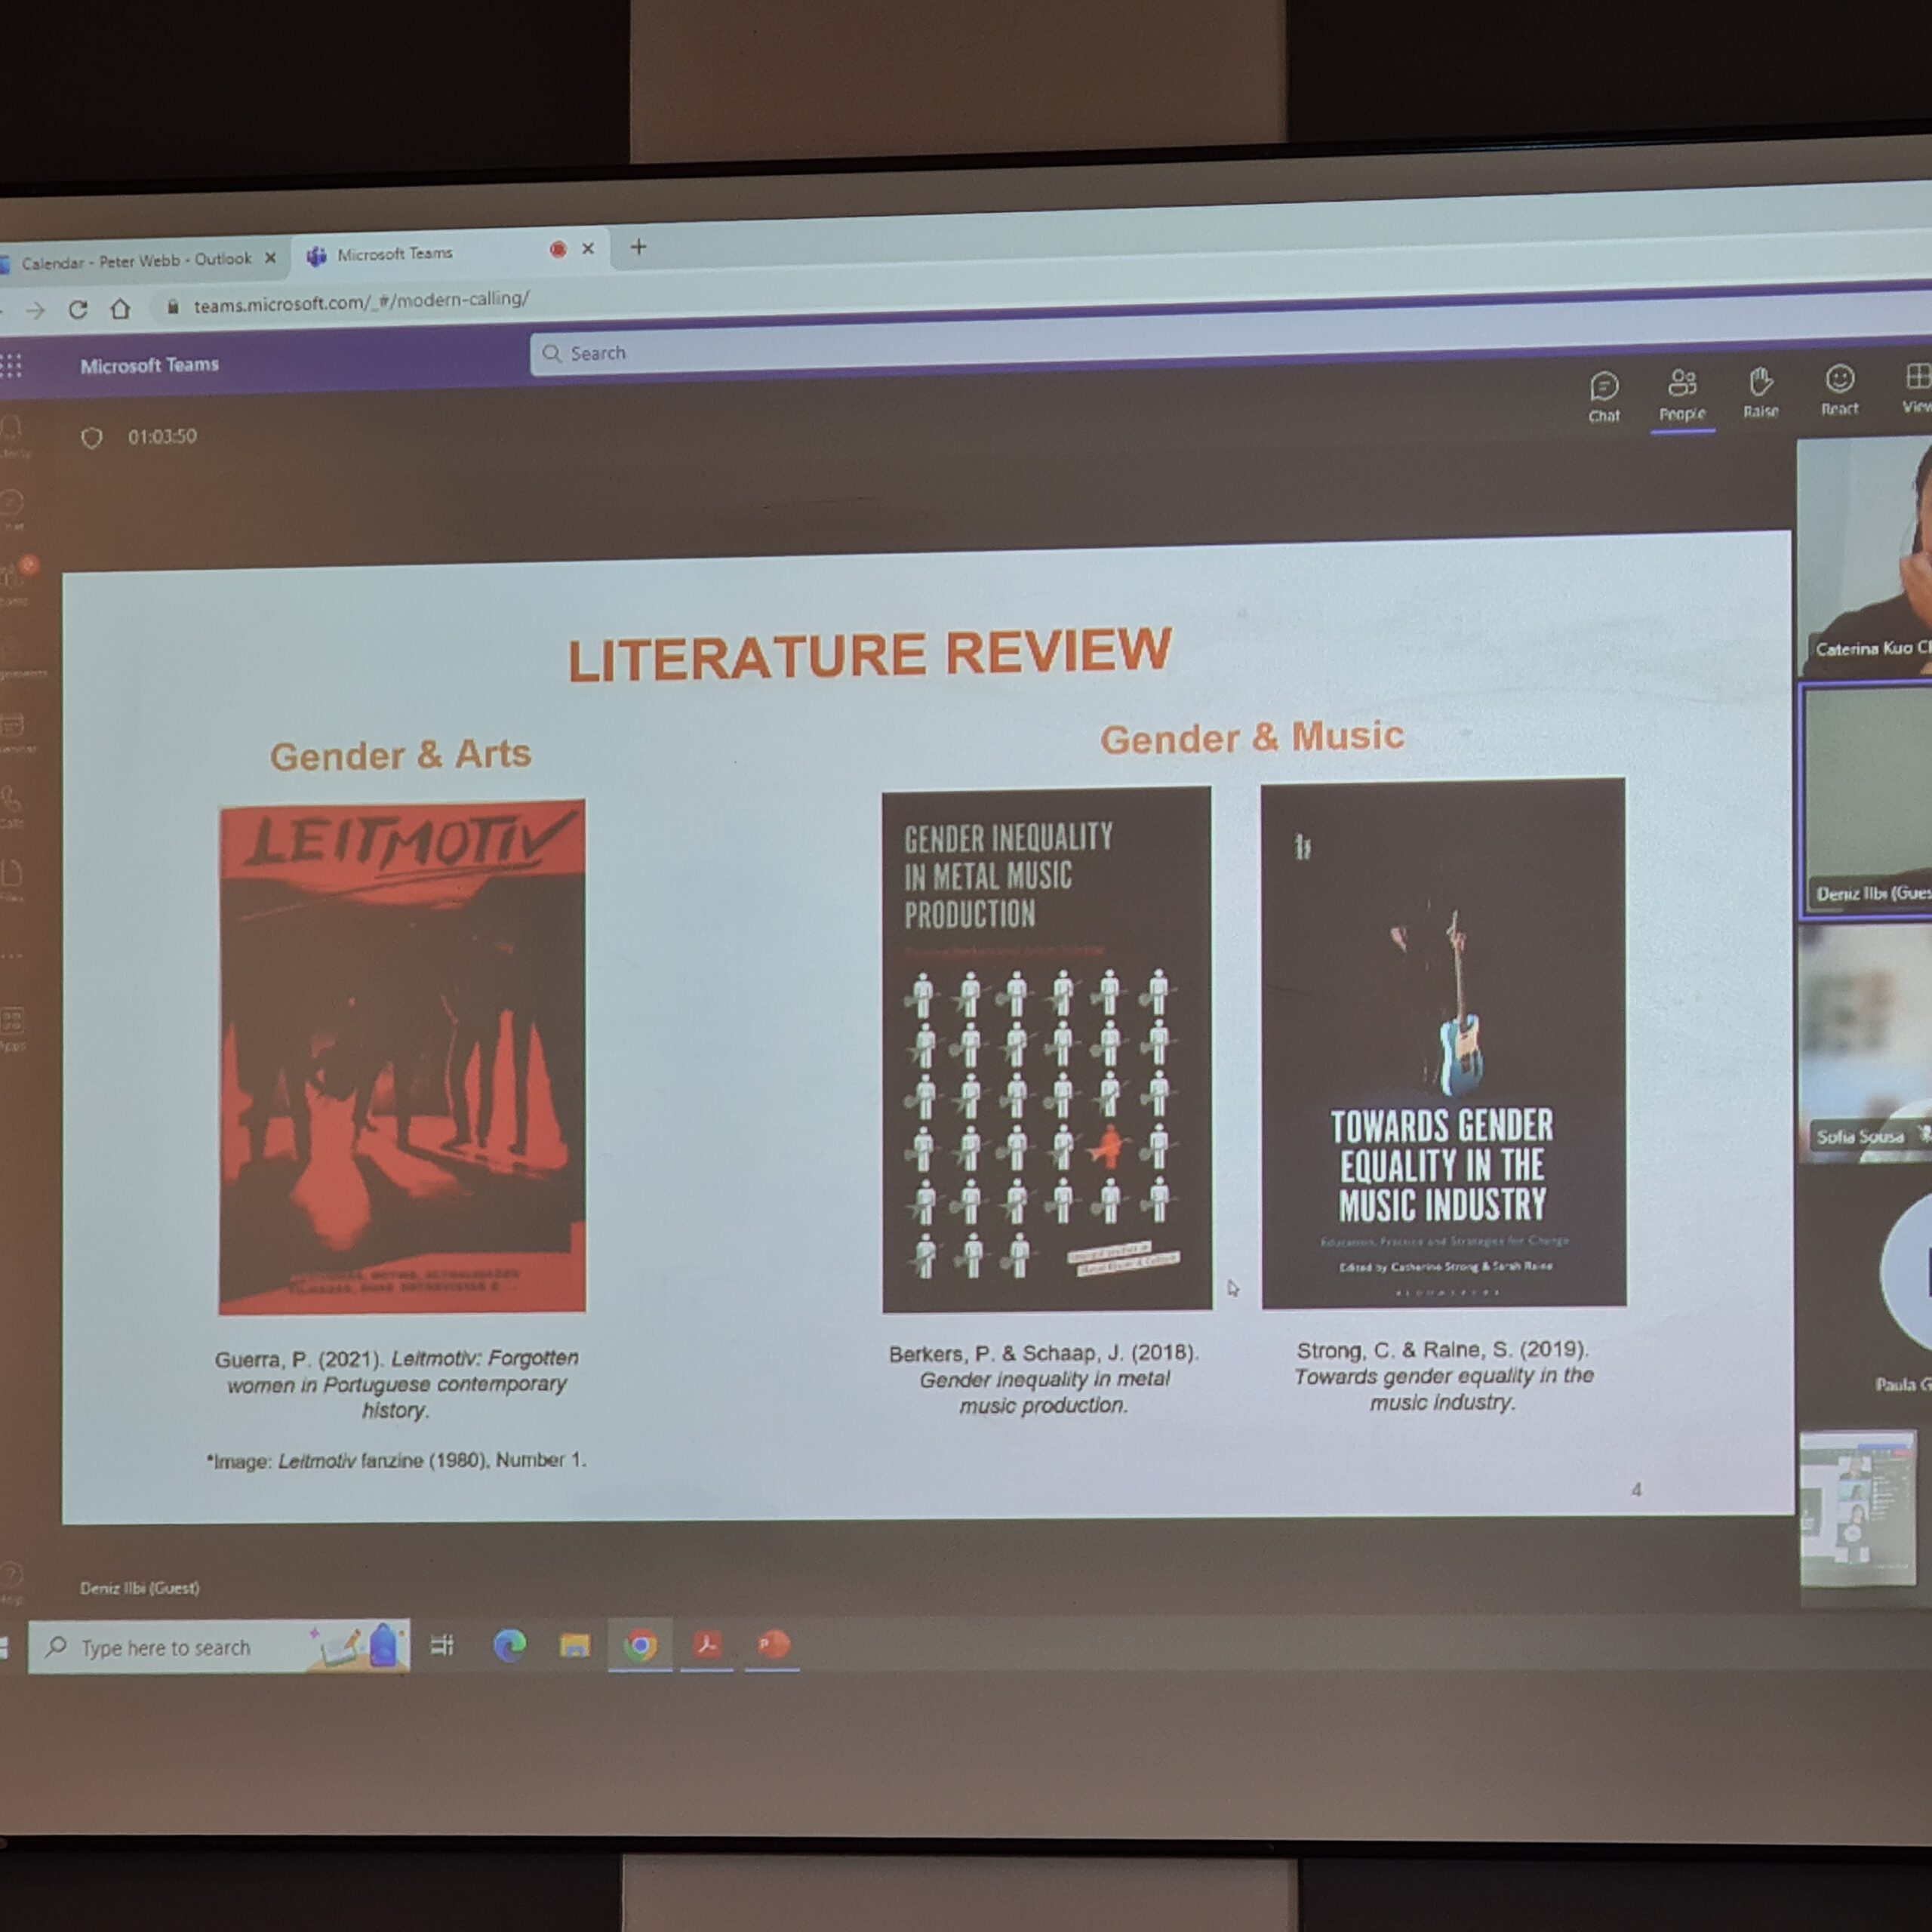This screenshot has height=1932, width=1932.
Task: Click the meeting timer 01:03:50
Action: [162, 436]
